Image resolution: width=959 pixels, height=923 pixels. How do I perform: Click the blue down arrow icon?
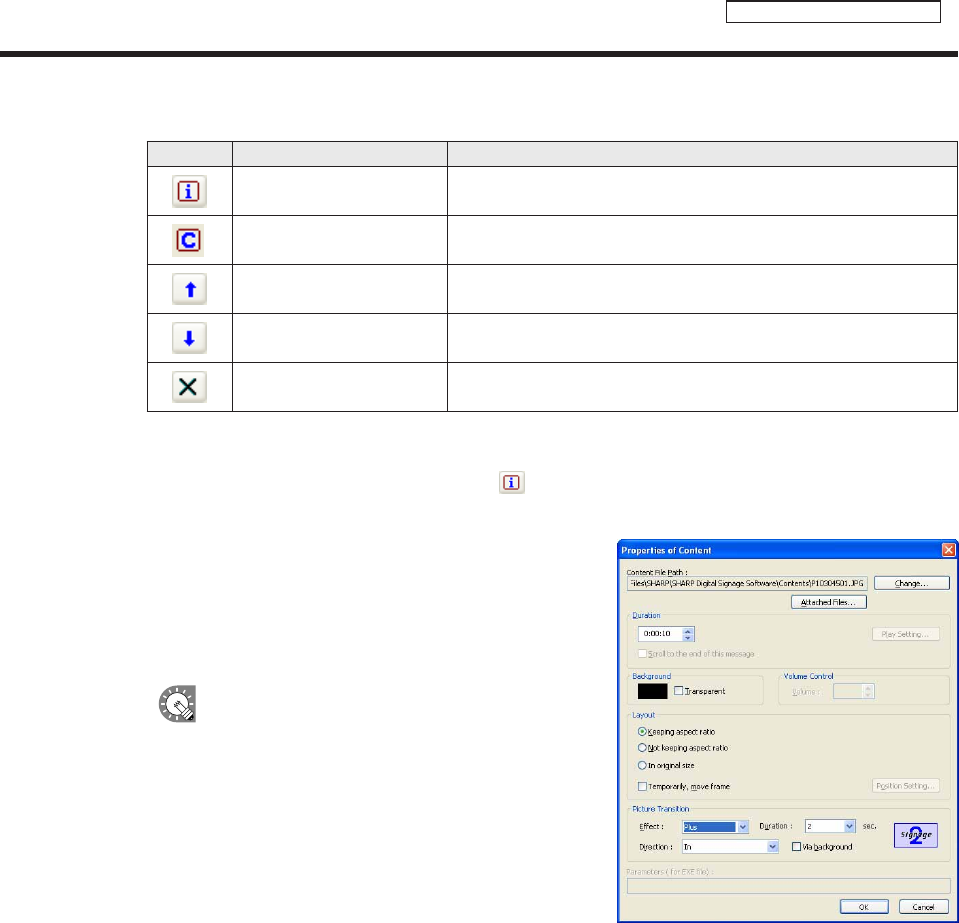[189, 338]
